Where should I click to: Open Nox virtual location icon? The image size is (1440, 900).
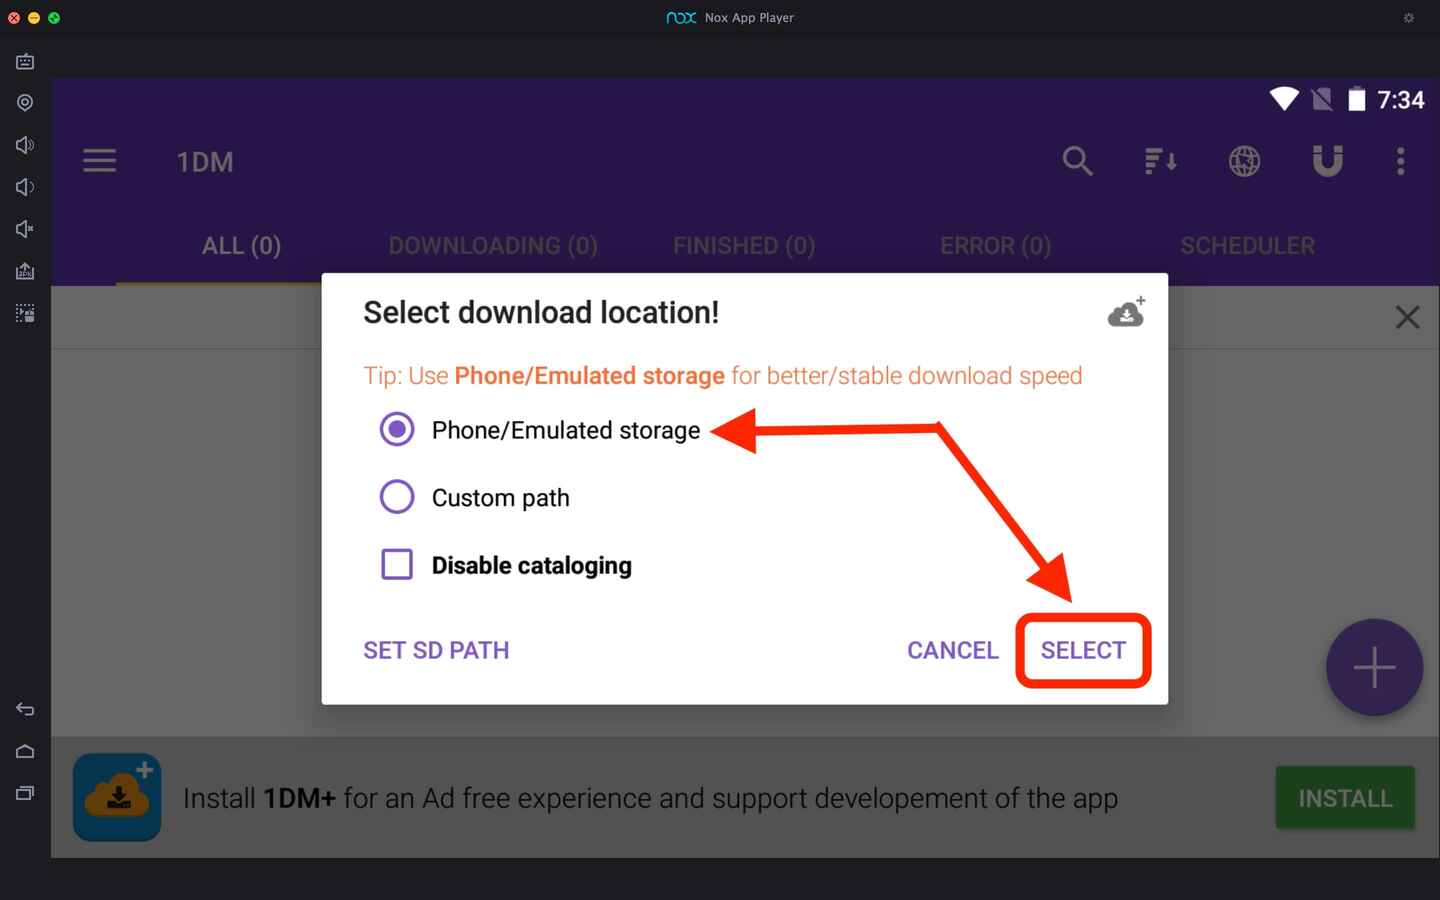pyautogui.click(x=25, y=103)
